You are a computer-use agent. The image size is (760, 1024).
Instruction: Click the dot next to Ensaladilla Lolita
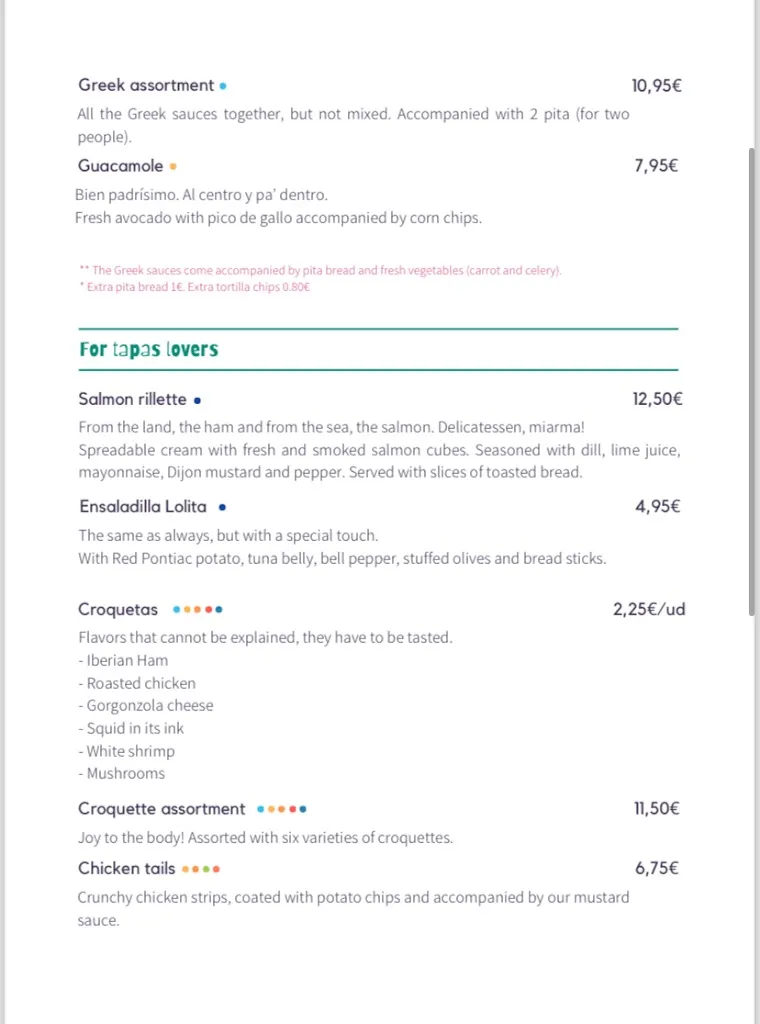221,507
